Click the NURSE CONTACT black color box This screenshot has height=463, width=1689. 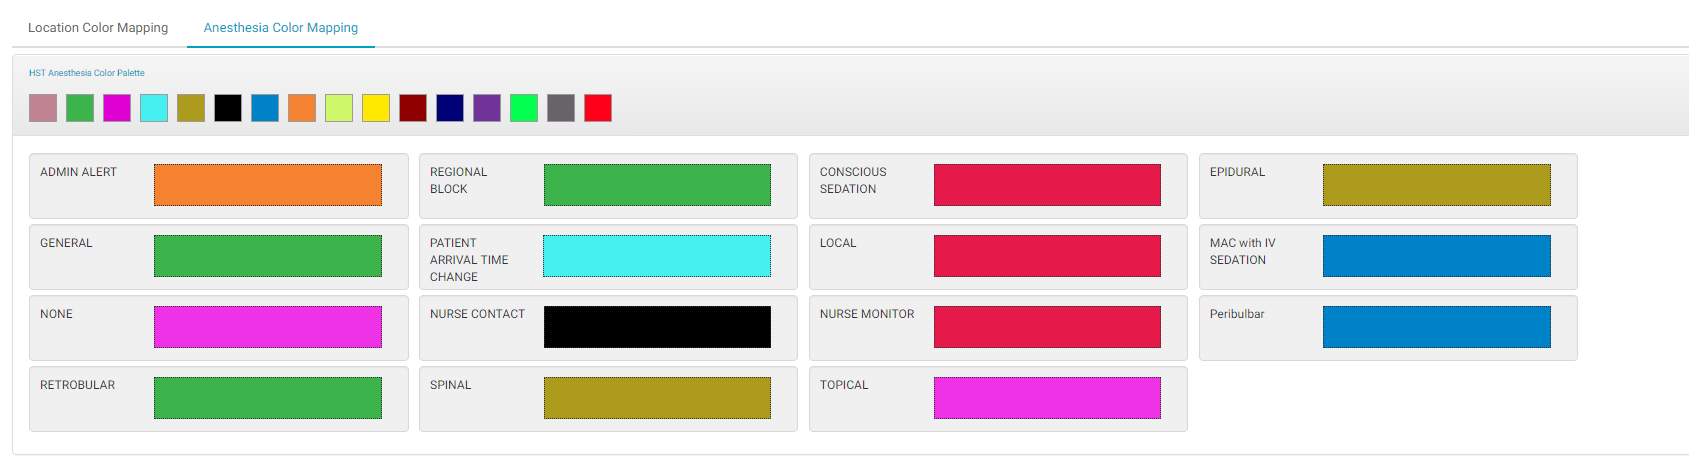pos(657,327)
